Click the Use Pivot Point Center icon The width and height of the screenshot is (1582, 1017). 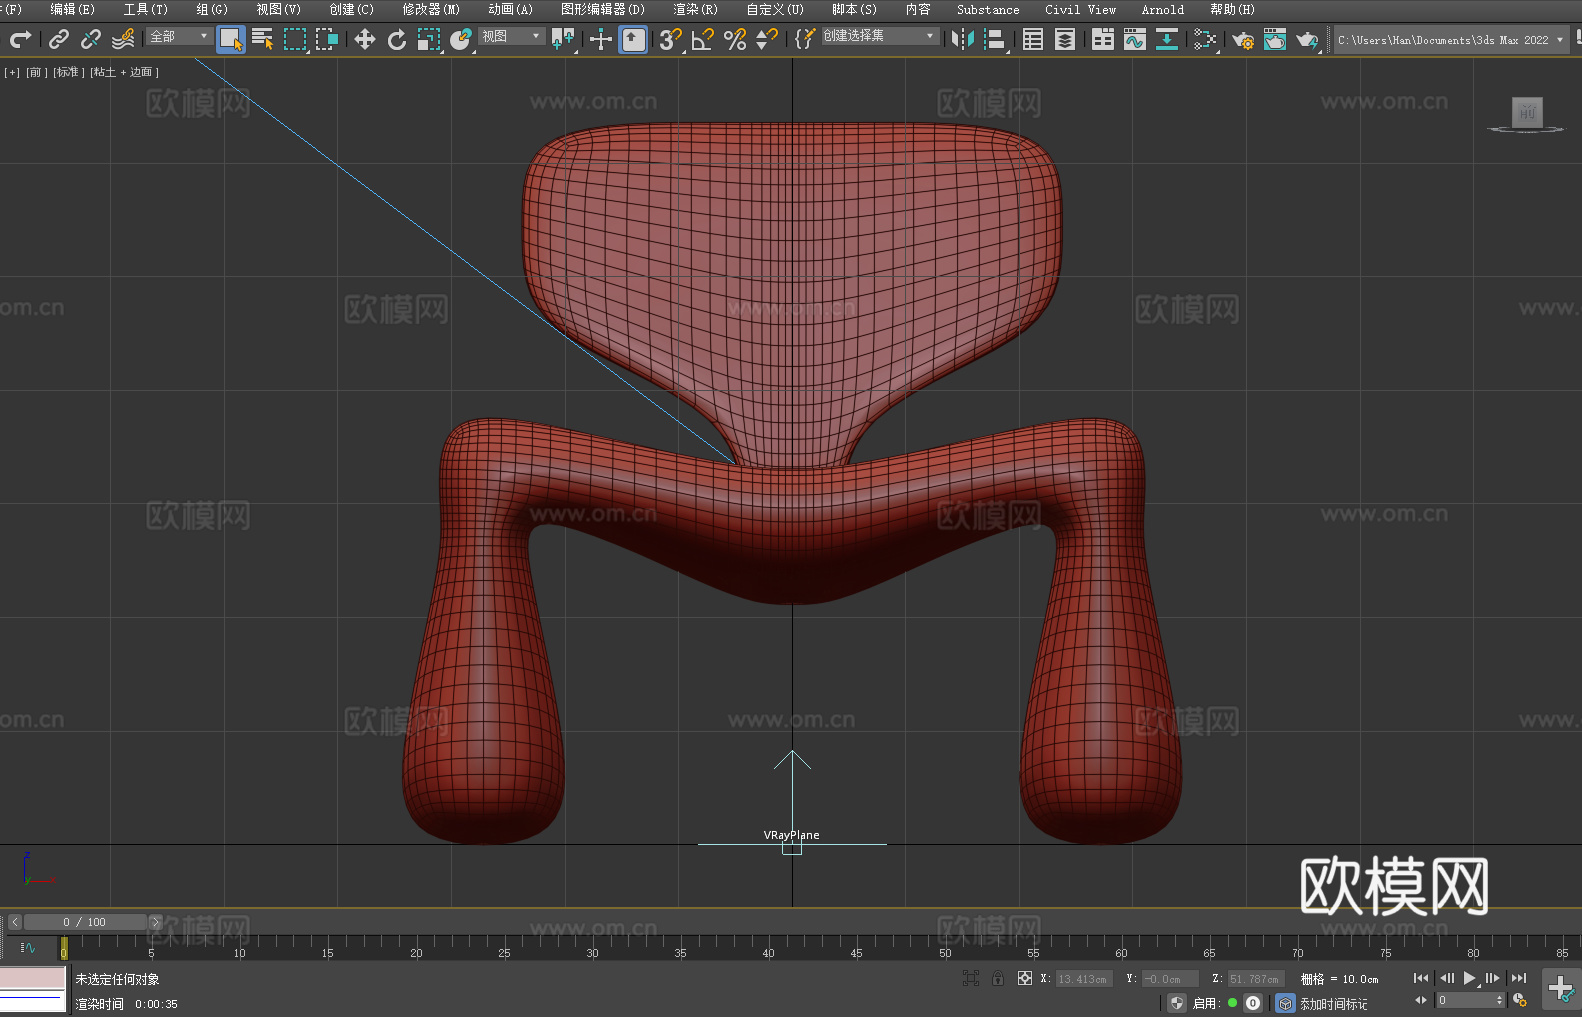[x=563, y=39]
